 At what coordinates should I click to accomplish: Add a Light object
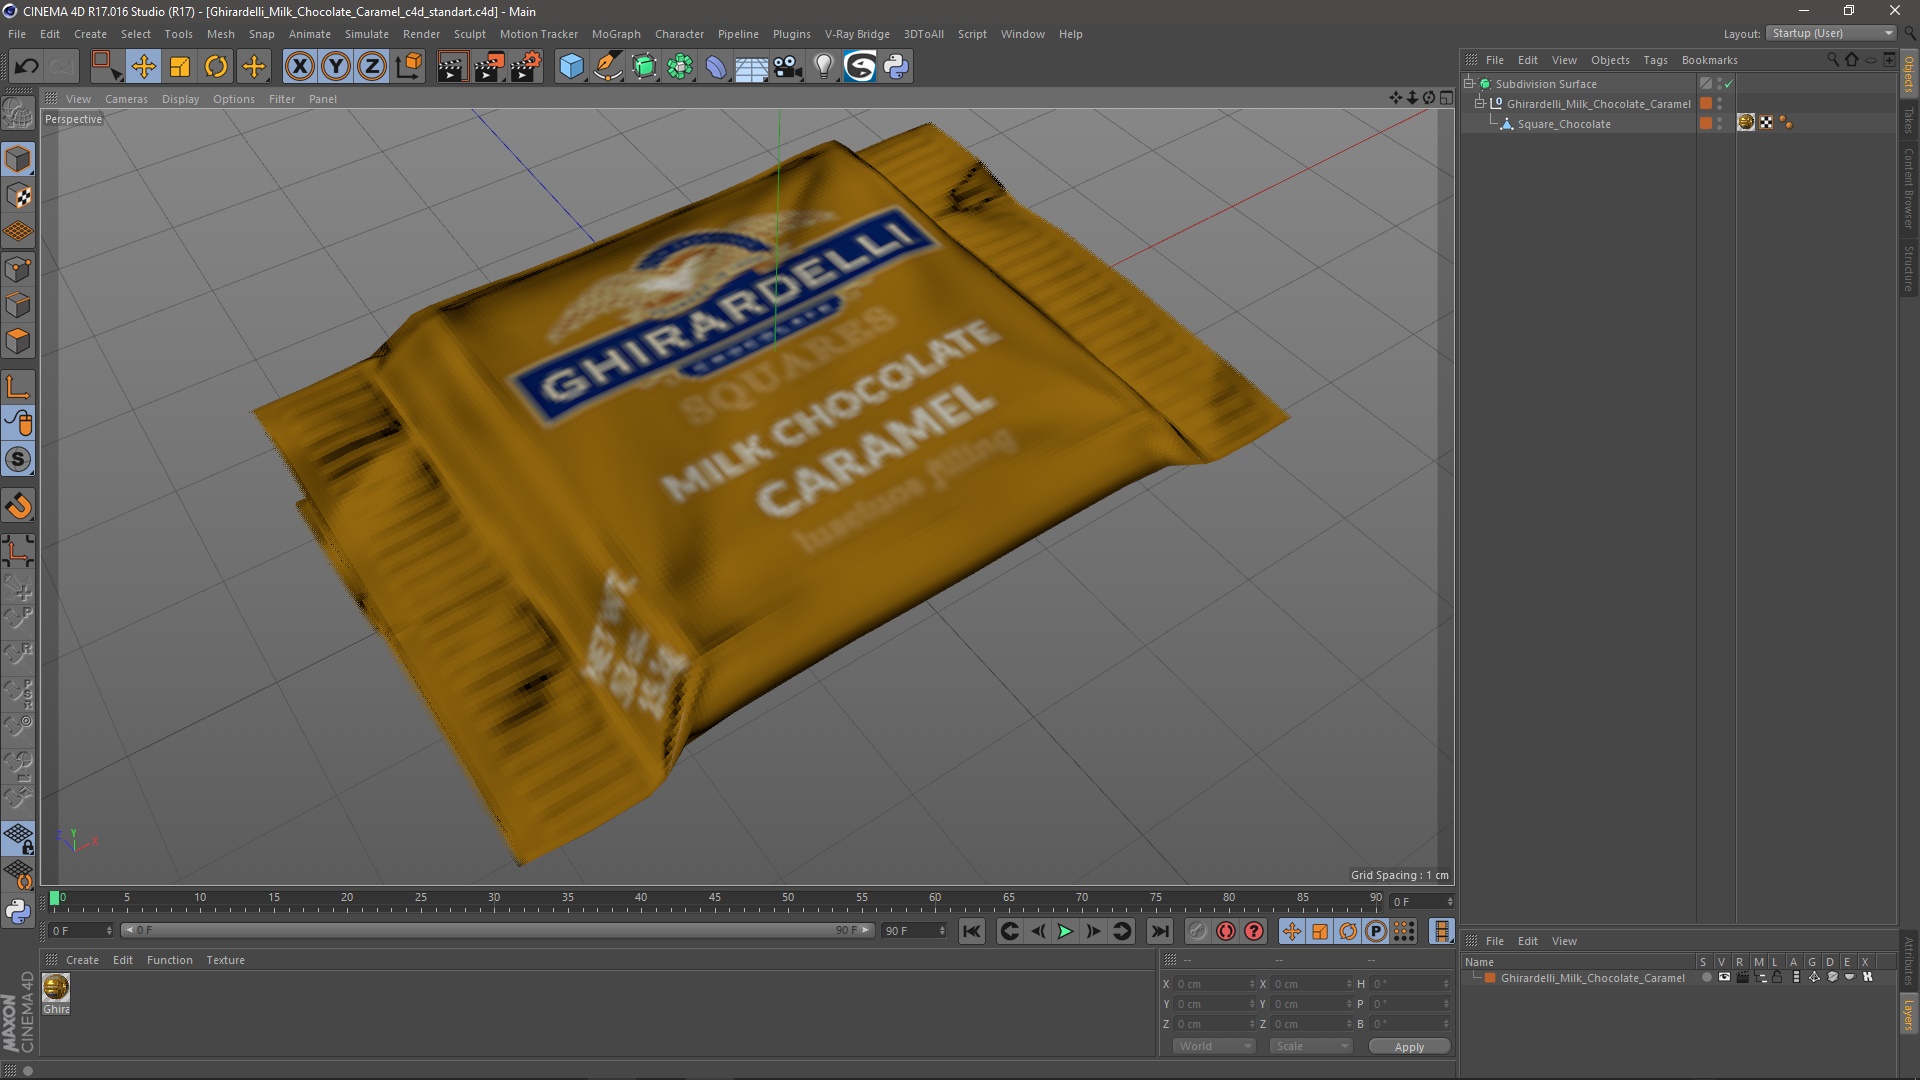click(824, 67)
